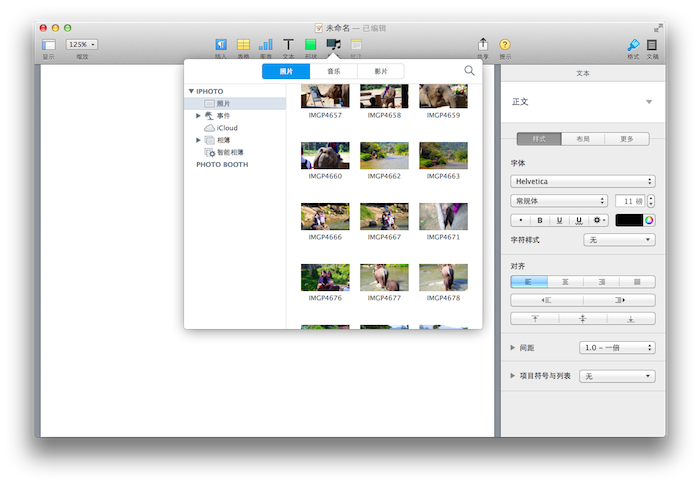Switch to the 布局 tab in format panel
Image resolution: width=700 pixels, height=485 pixels.
tap(583, 139)
